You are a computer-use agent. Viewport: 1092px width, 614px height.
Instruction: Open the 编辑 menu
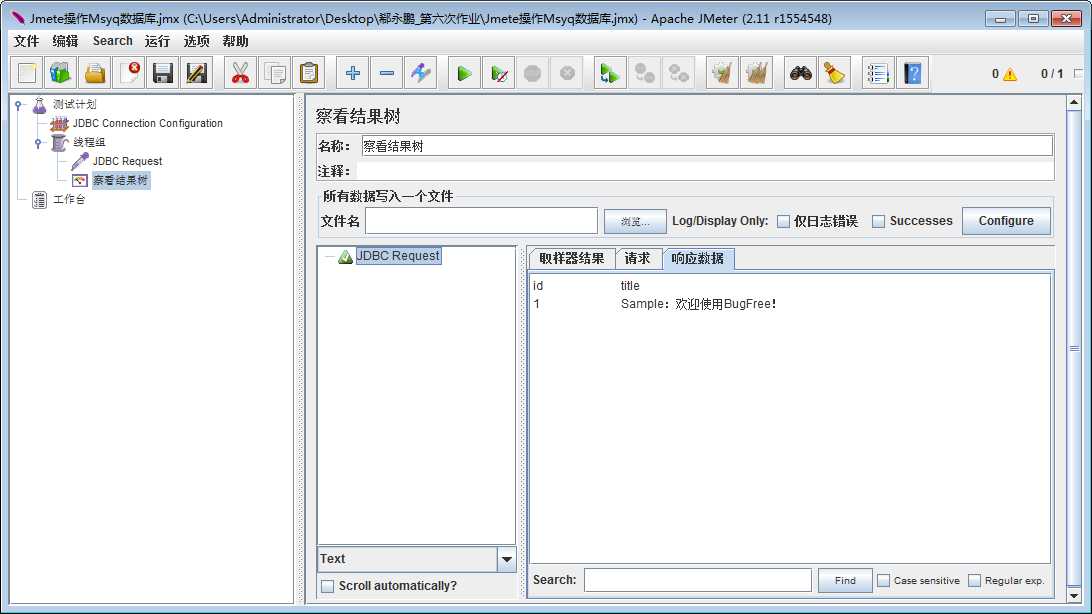coord(65,41)
